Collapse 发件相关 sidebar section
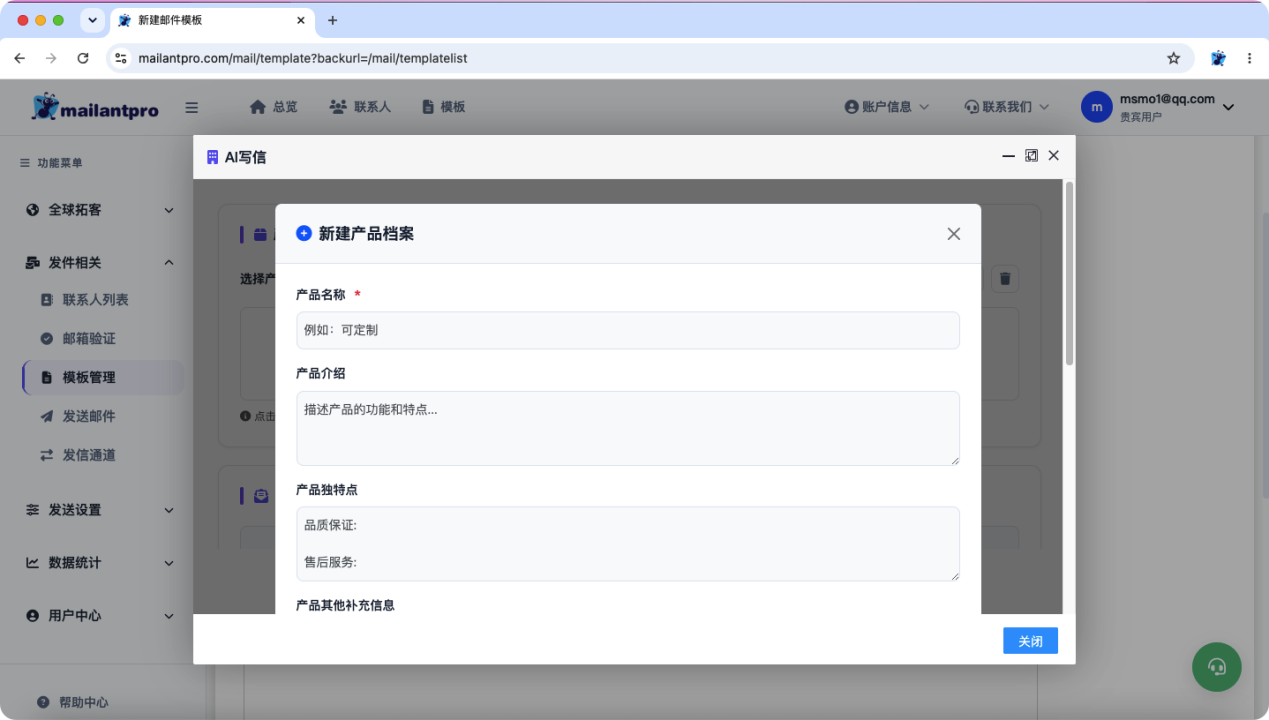 [x=100, y=263]
